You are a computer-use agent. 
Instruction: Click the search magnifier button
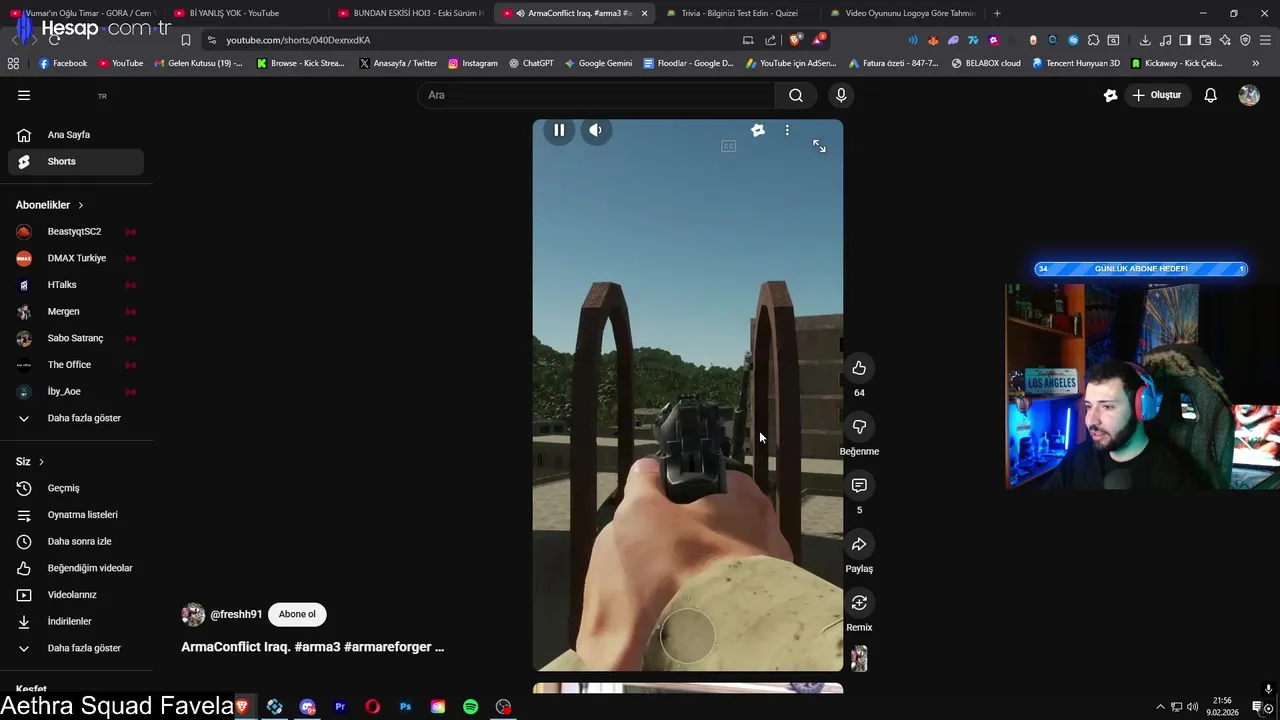(796, 95)
